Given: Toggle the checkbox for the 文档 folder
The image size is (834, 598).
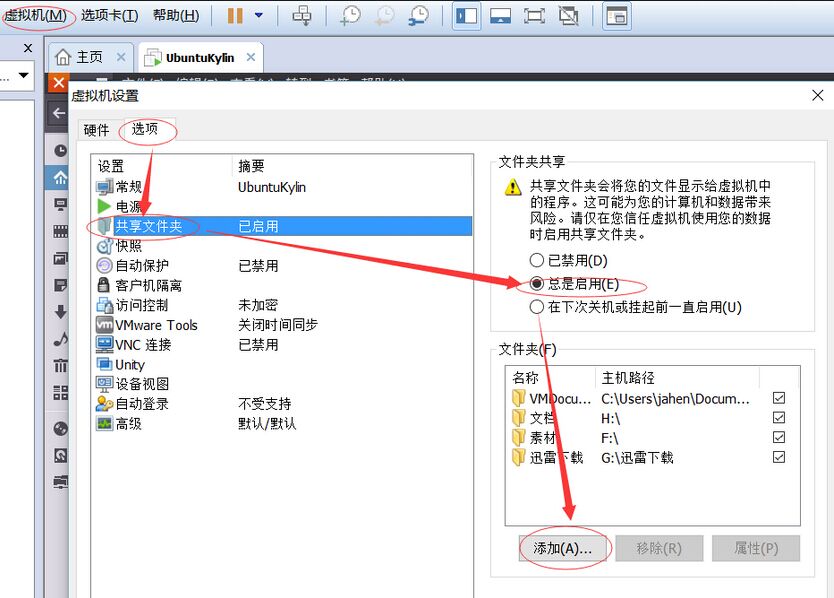Looking at the screenshot, I should coord(779,418).
